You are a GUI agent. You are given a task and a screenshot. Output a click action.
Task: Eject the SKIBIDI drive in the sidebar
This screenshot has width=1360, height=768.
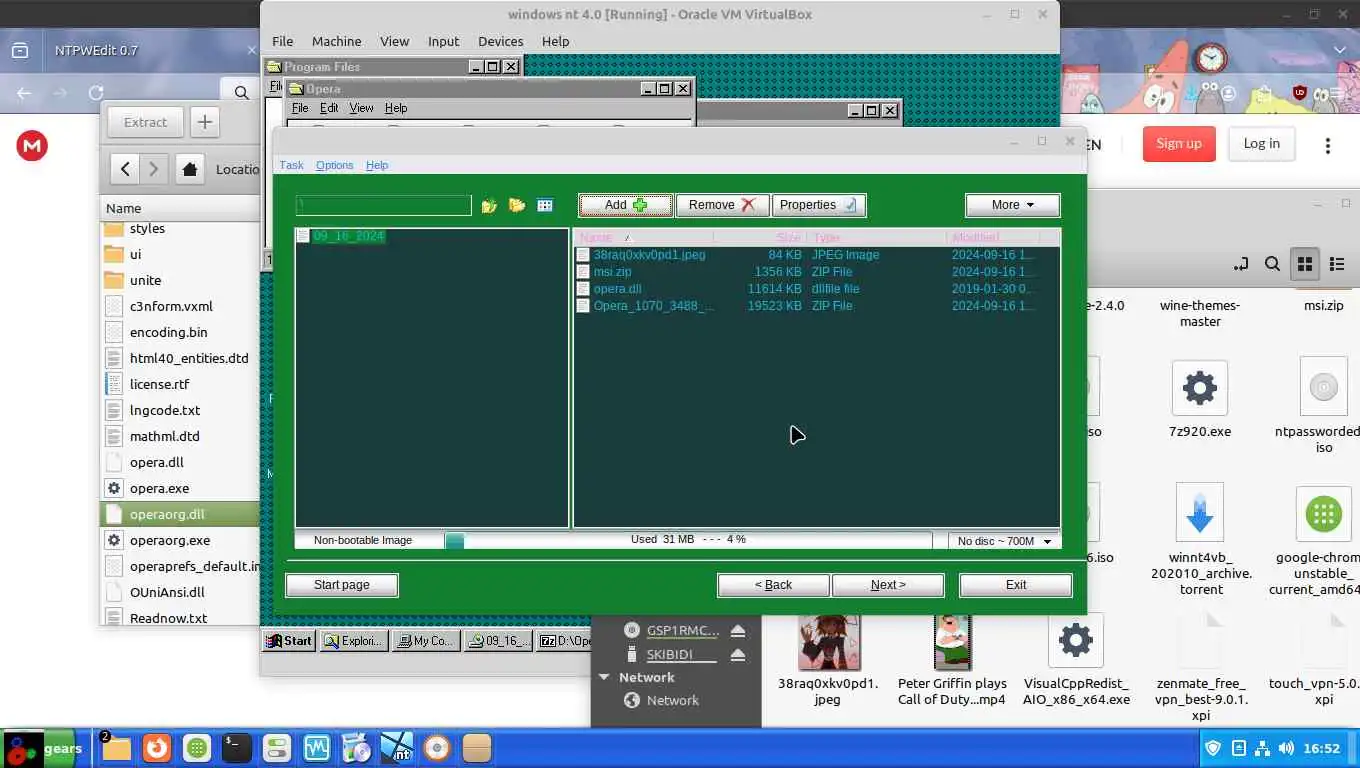click(738, 655)
